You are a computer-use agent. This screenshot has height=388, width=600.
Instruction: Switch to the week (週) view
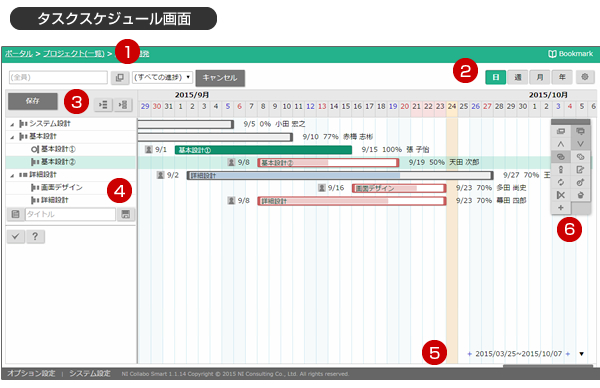(x=518, y=77)
